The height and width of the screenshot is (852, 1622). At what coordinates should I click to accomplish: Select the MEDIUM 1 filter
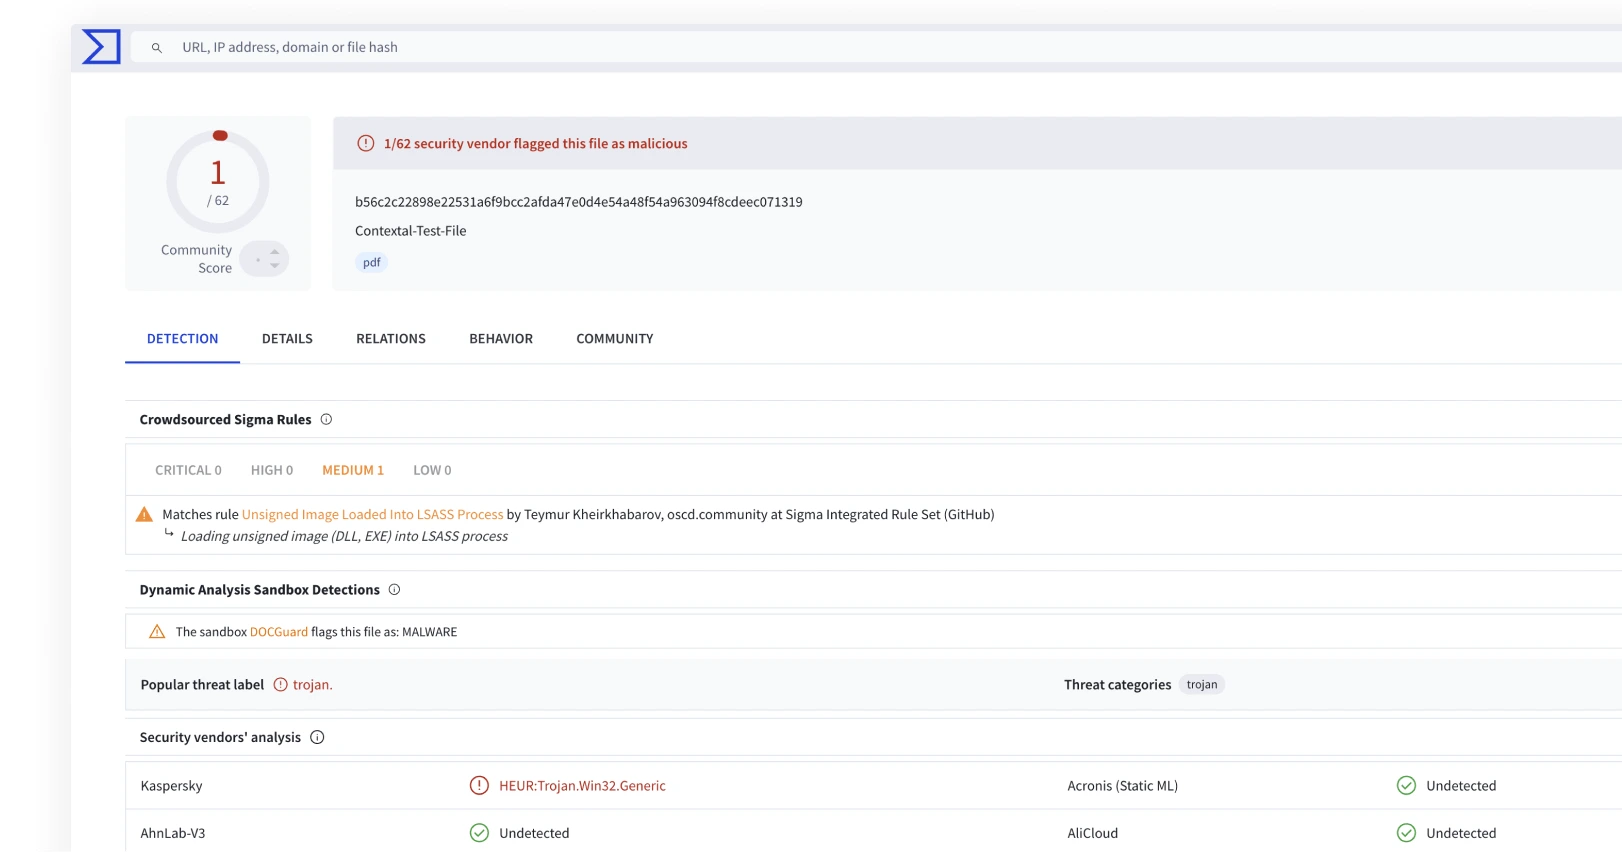(x=353, y=470)
